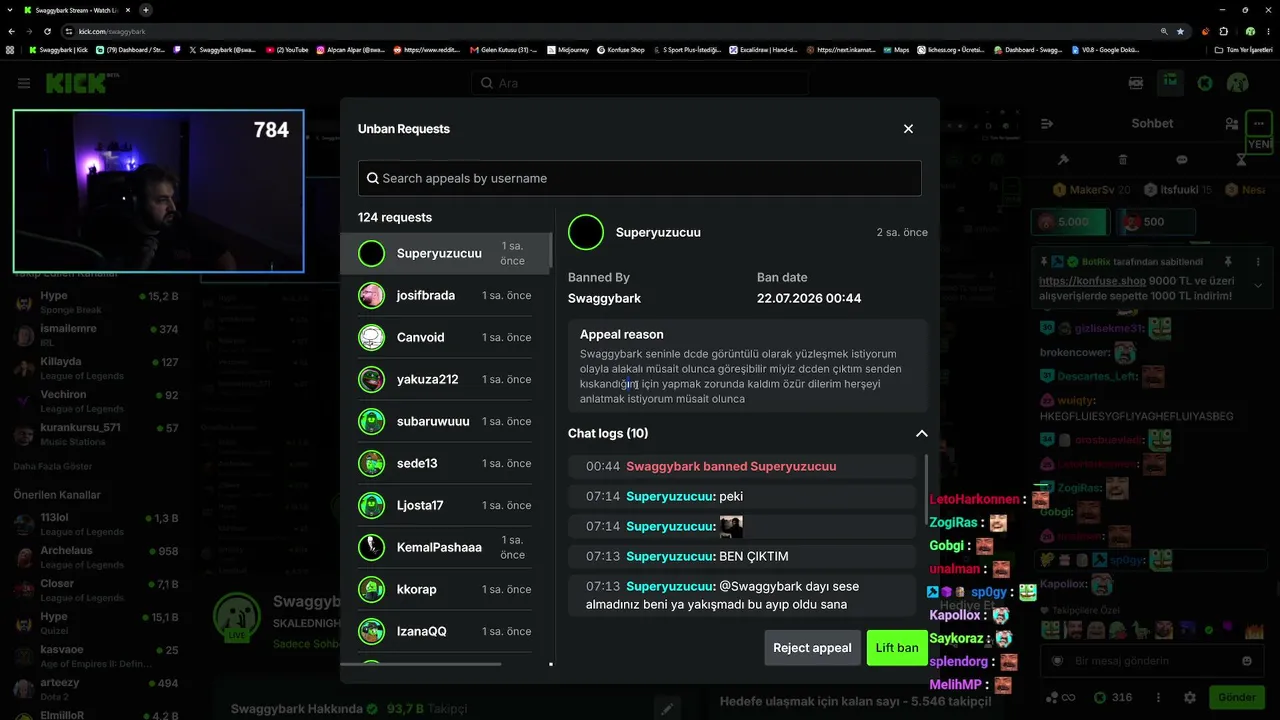
Task: Open chat users list icon
Action: coord(1232,123)
